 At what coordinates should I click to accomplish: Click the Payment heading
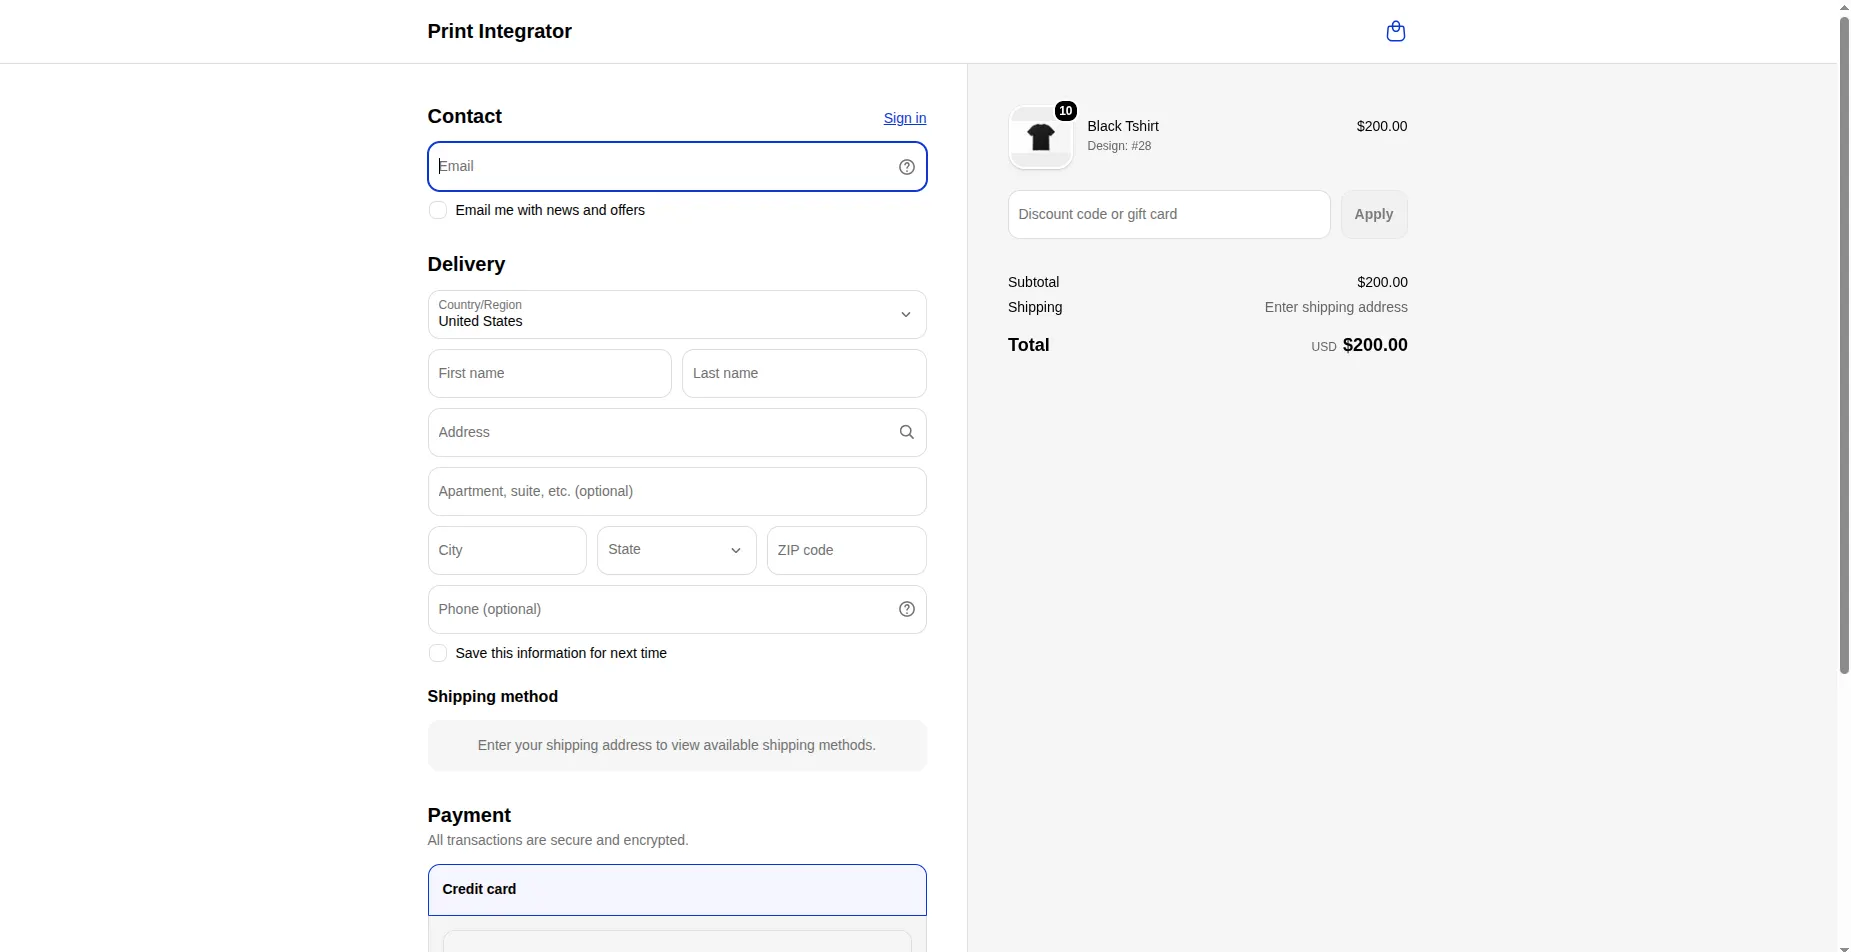tap(468, 815)
